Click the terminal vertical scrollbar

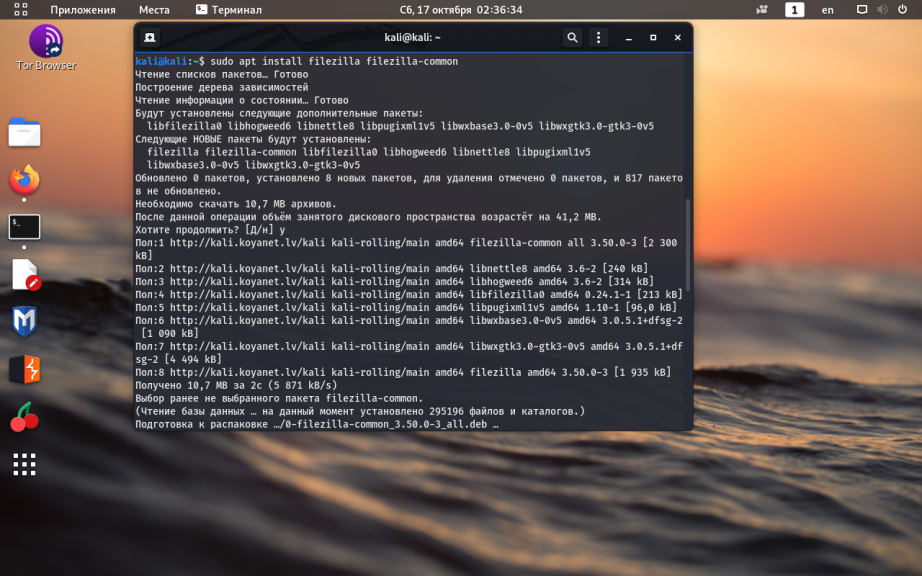pyautogui.click(x=688, y=244)
